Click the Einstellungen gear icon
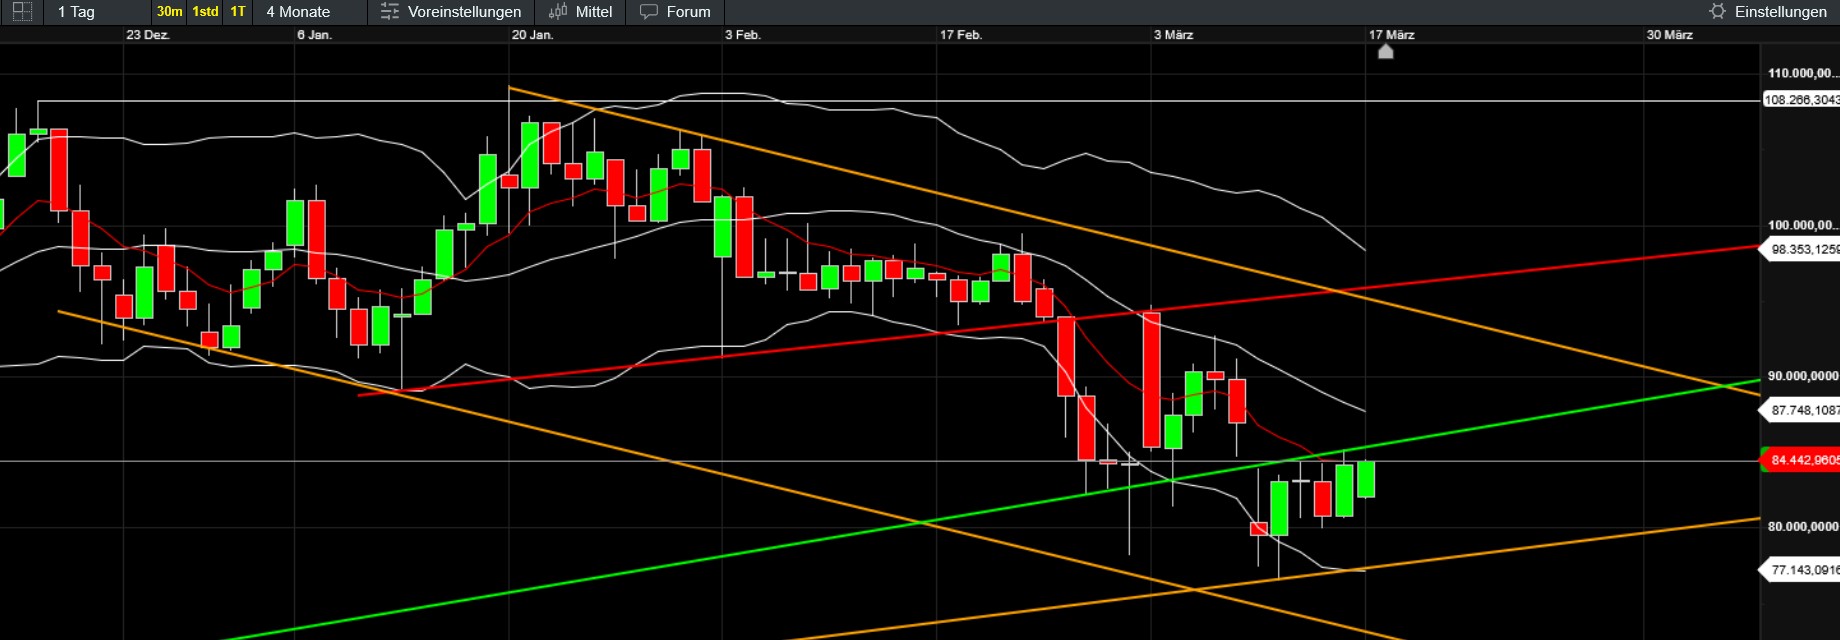This screenshot has height=640, width=1840. 1718,12
